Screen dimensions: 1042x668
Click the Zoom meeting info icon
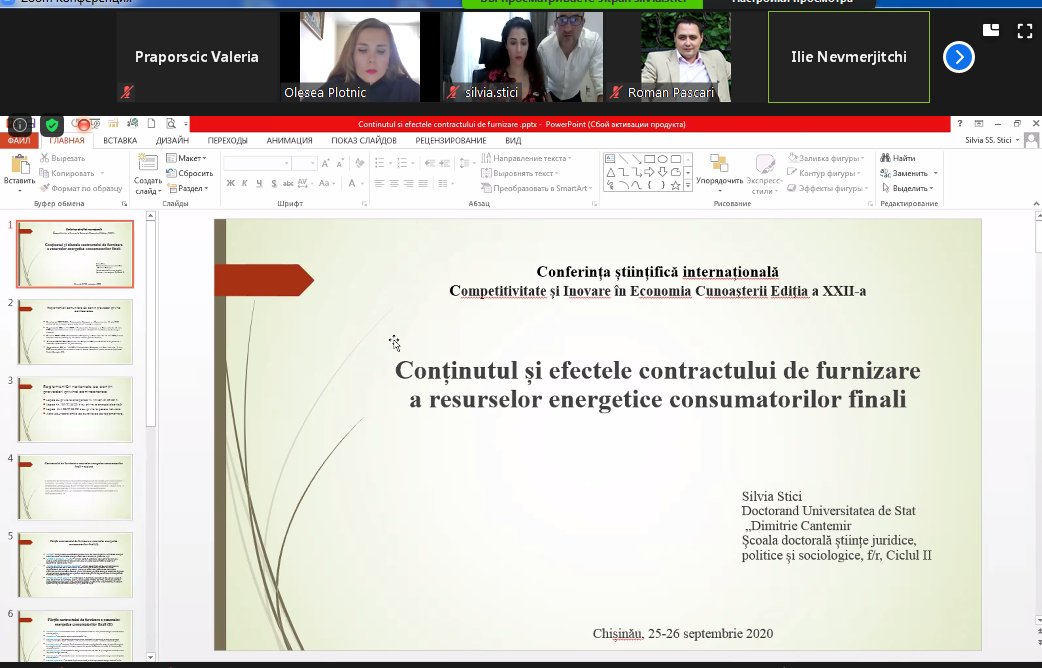[x=20, y=125]
